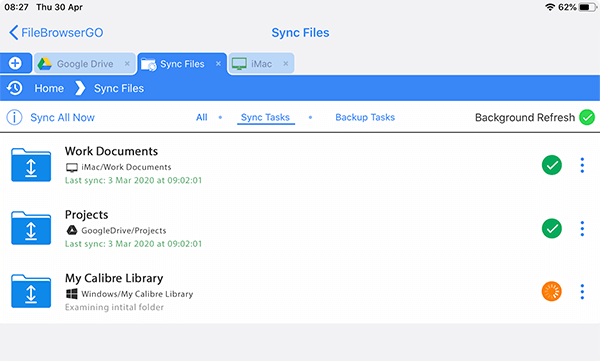This screenshot has width=600, height=361.
Task: Close the Sync Files tab
Action: point(218,64)
